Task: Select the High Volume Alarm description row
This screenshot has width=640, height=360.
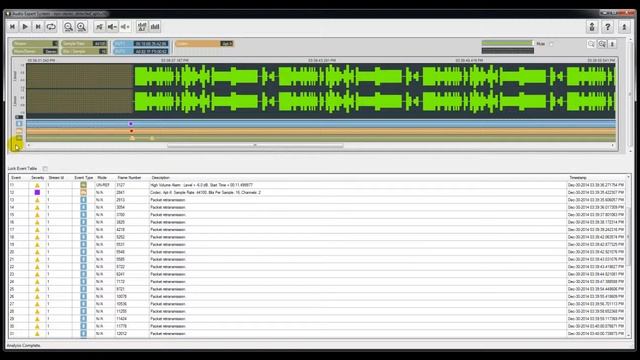Action: click(x=201, y=185)
